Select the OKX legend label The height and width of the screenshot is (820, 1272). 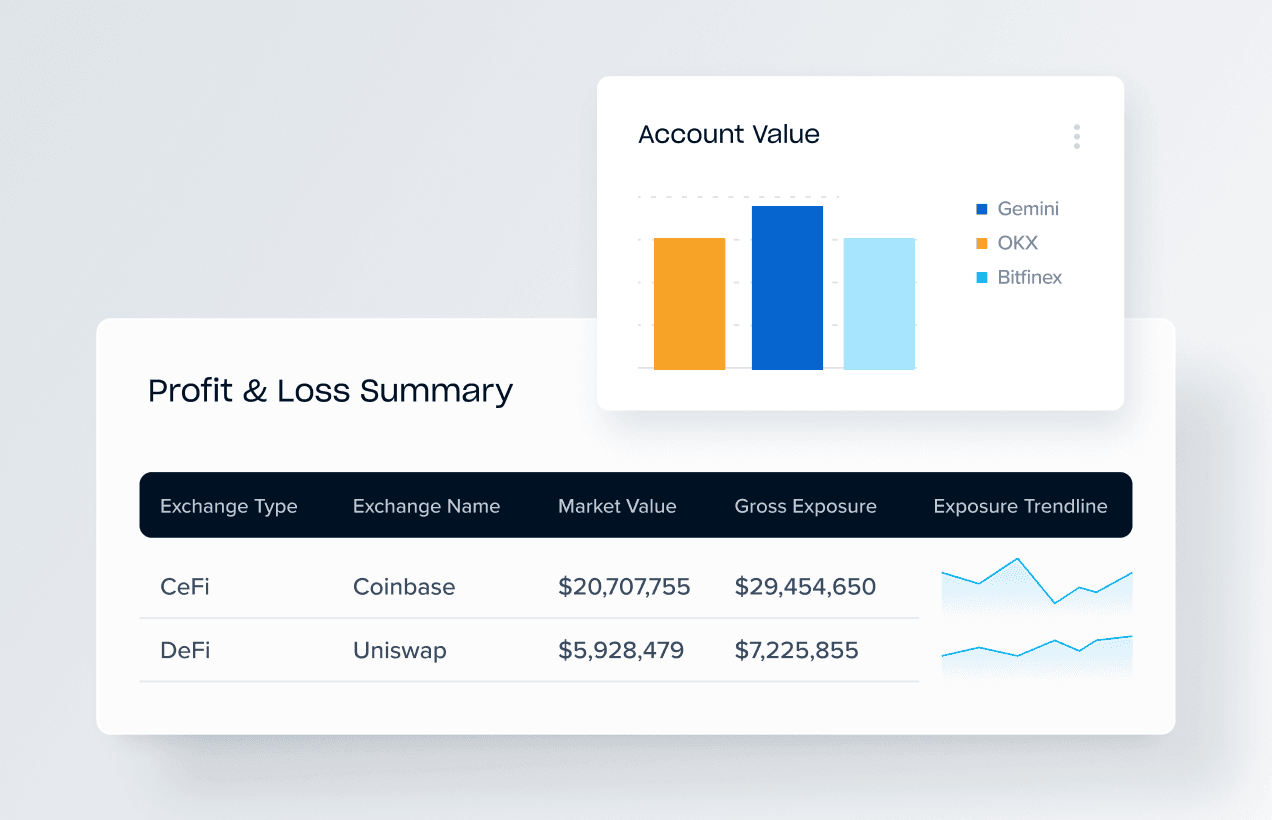[1018, 243]
